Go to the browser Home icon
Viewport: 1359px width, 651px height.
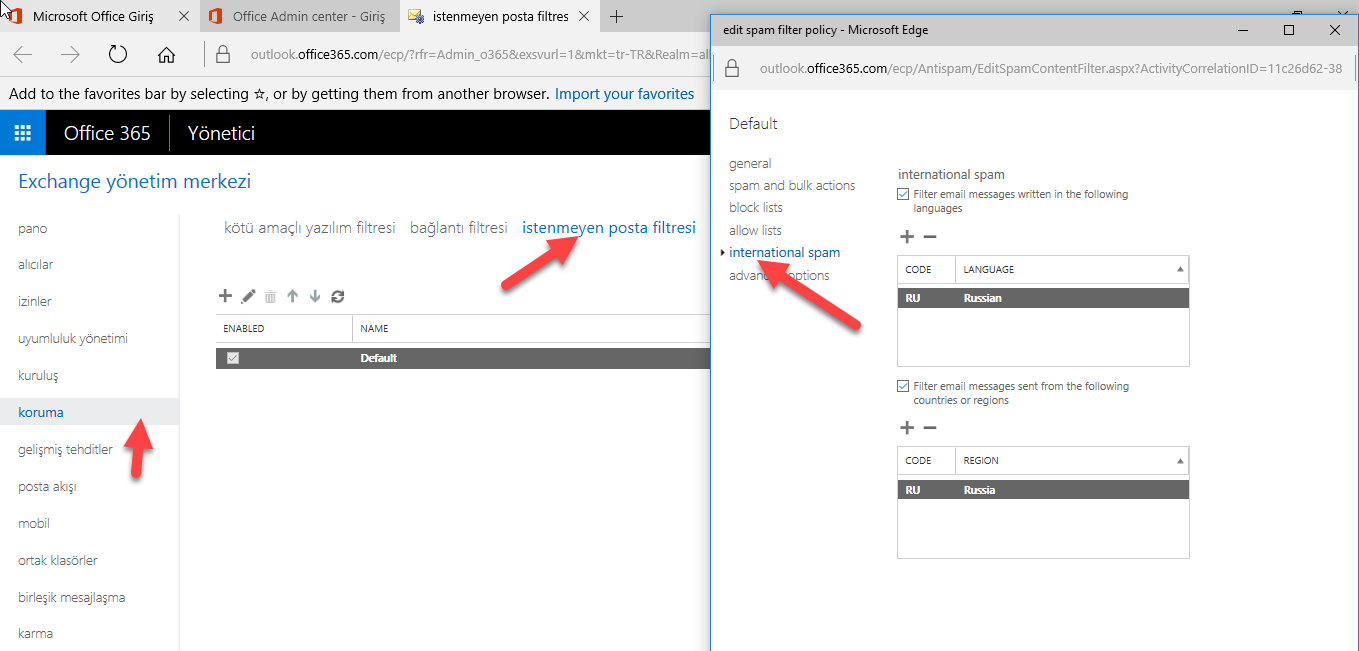(167, 54)
